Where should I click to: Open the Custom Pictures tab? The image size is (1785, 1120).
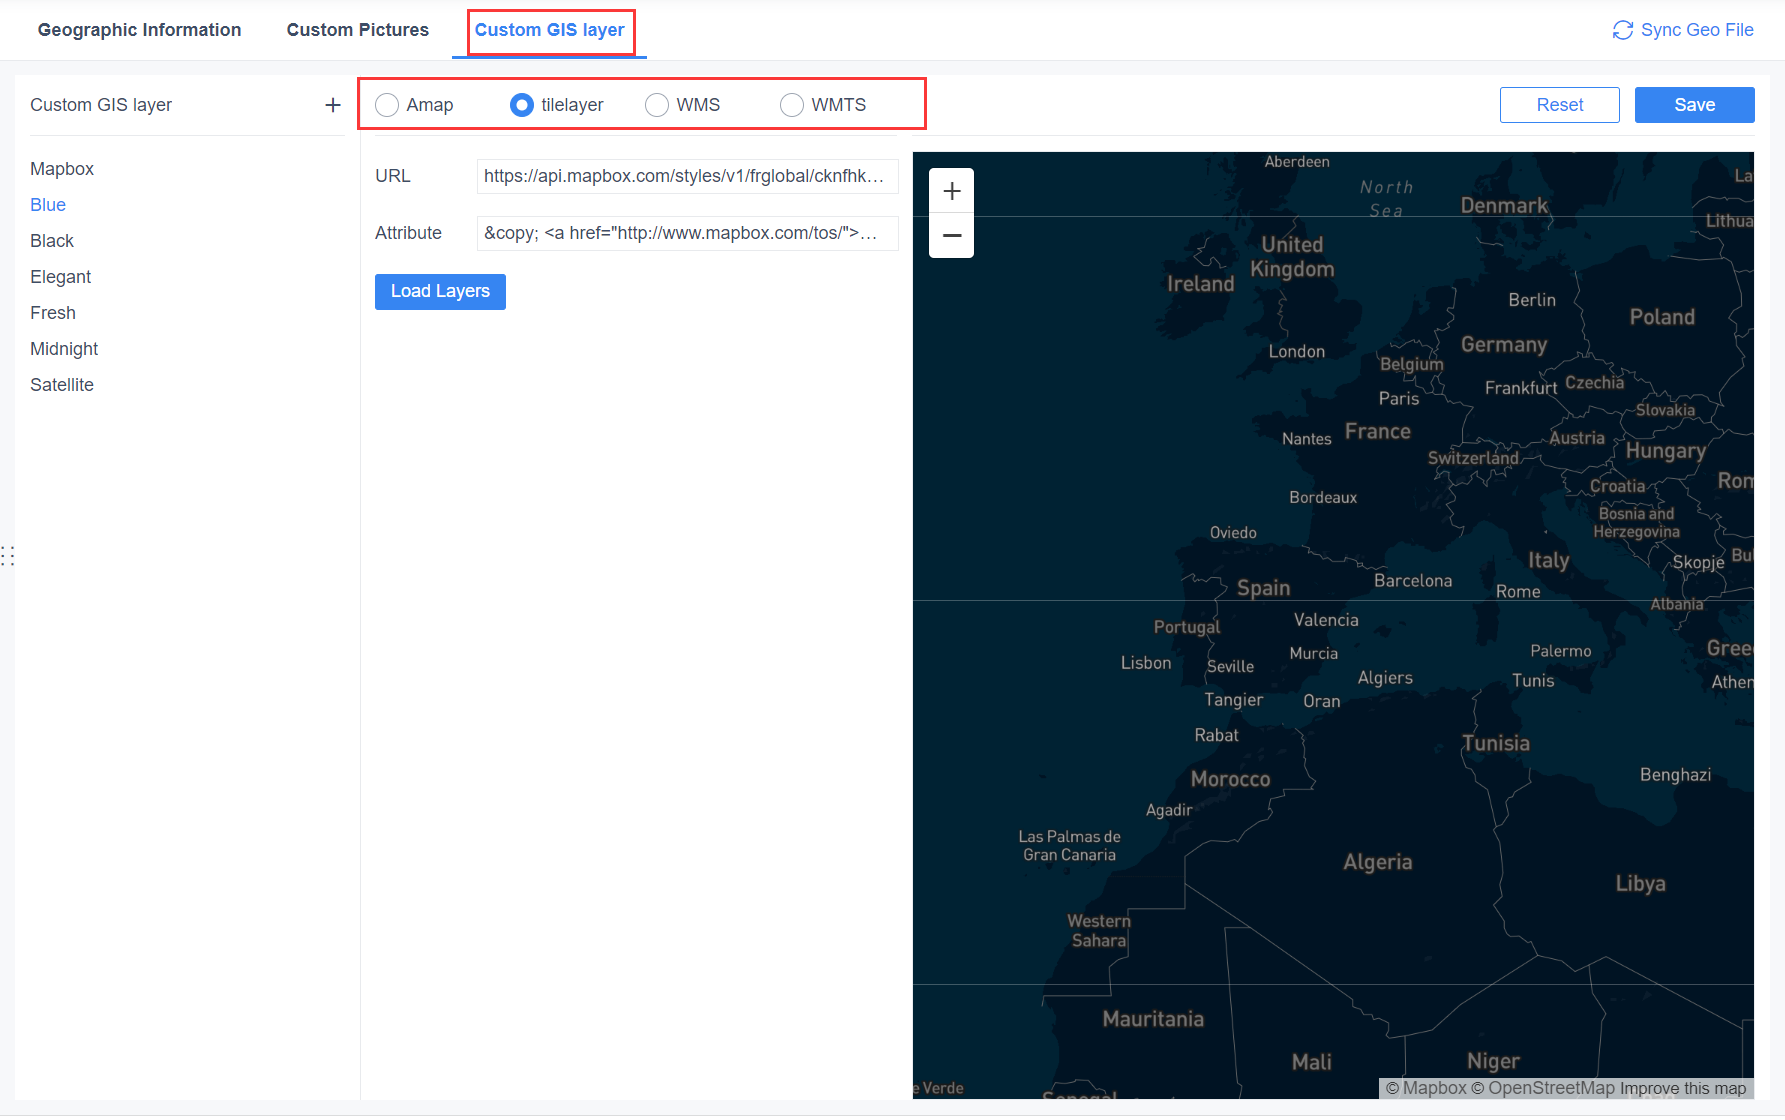[358, 30]
